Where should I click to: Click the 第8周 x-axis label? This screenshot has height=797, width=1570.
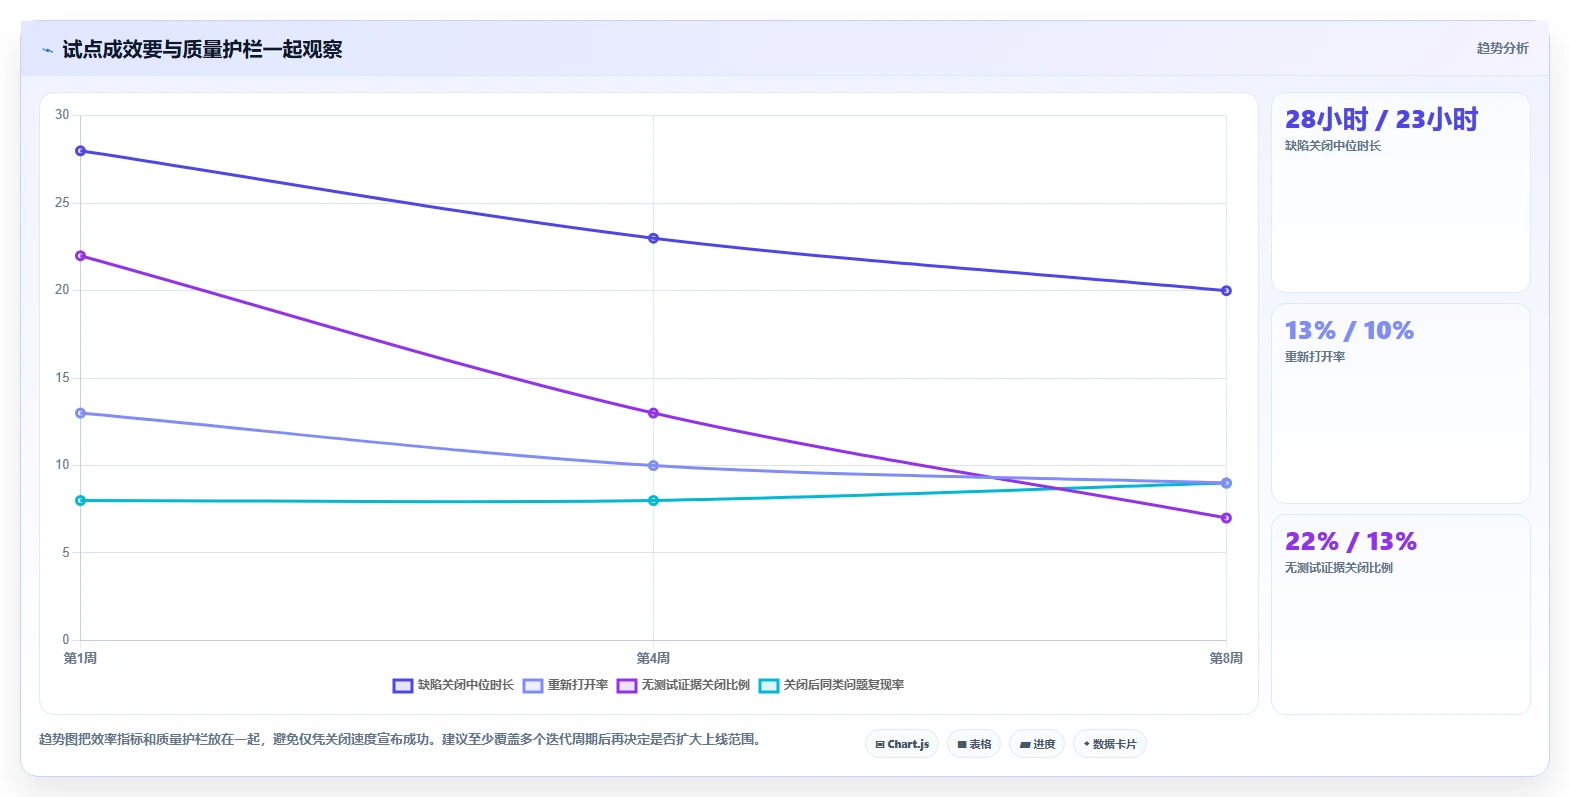(1226, 658)
